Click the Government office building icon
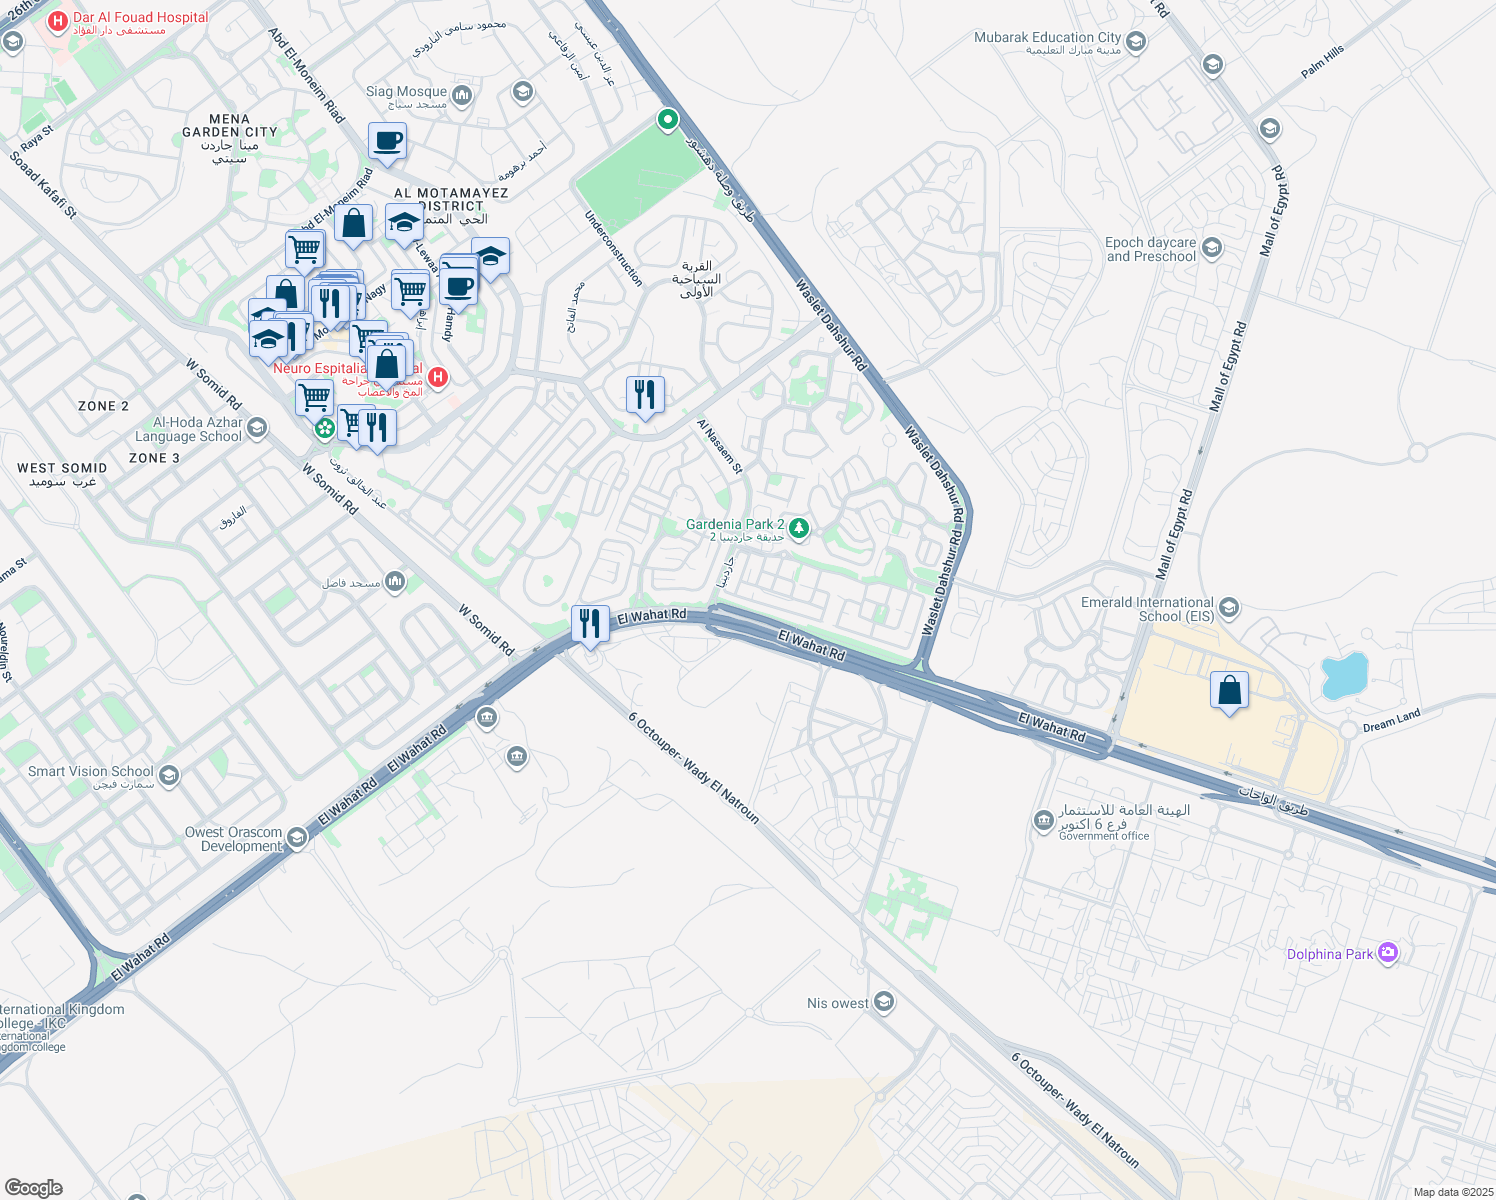This screenshot has width=1496, height=1200. [1043, 820]
